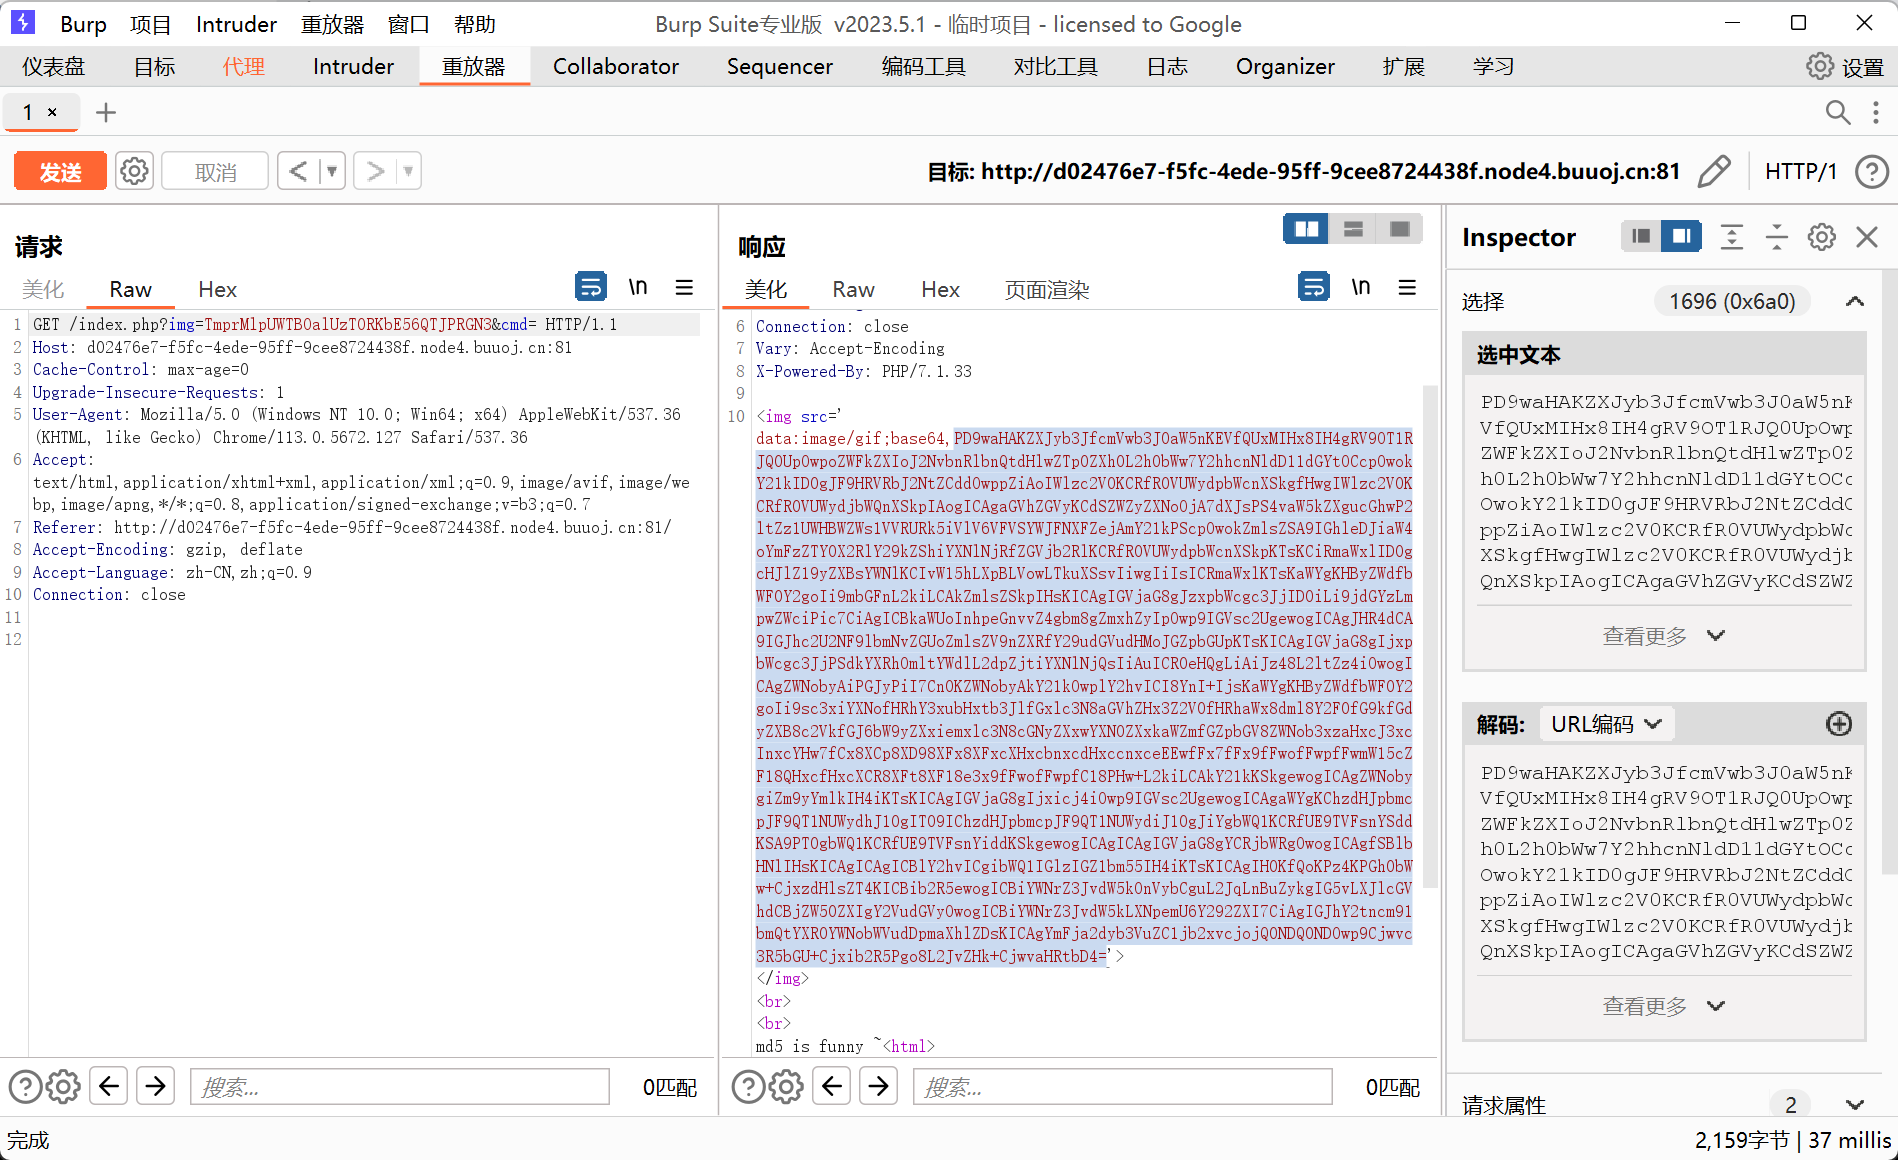Image resolution: width=1898 pixels, height=1160 pixels.
Task: Jump to previous request search match
Action: [109, 1086]
